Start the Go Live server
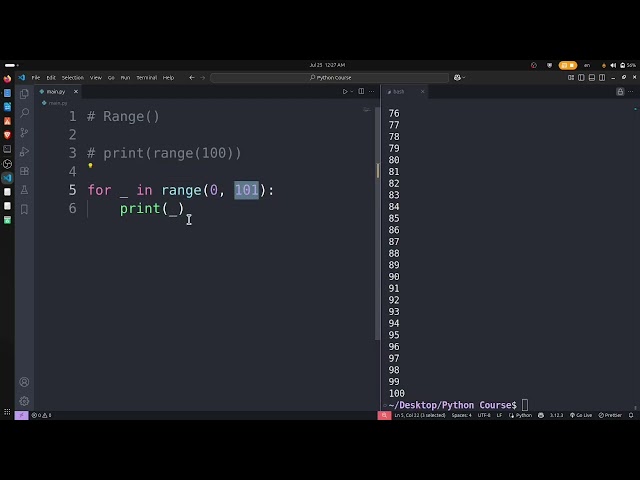Screen dimensions: 640x480 pos(581,415)
